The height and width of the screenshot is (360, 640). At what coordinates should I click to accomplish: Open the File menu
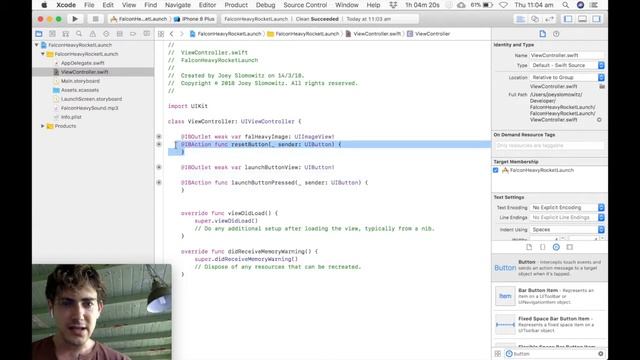pyautogui.click(x=89, y=5)
